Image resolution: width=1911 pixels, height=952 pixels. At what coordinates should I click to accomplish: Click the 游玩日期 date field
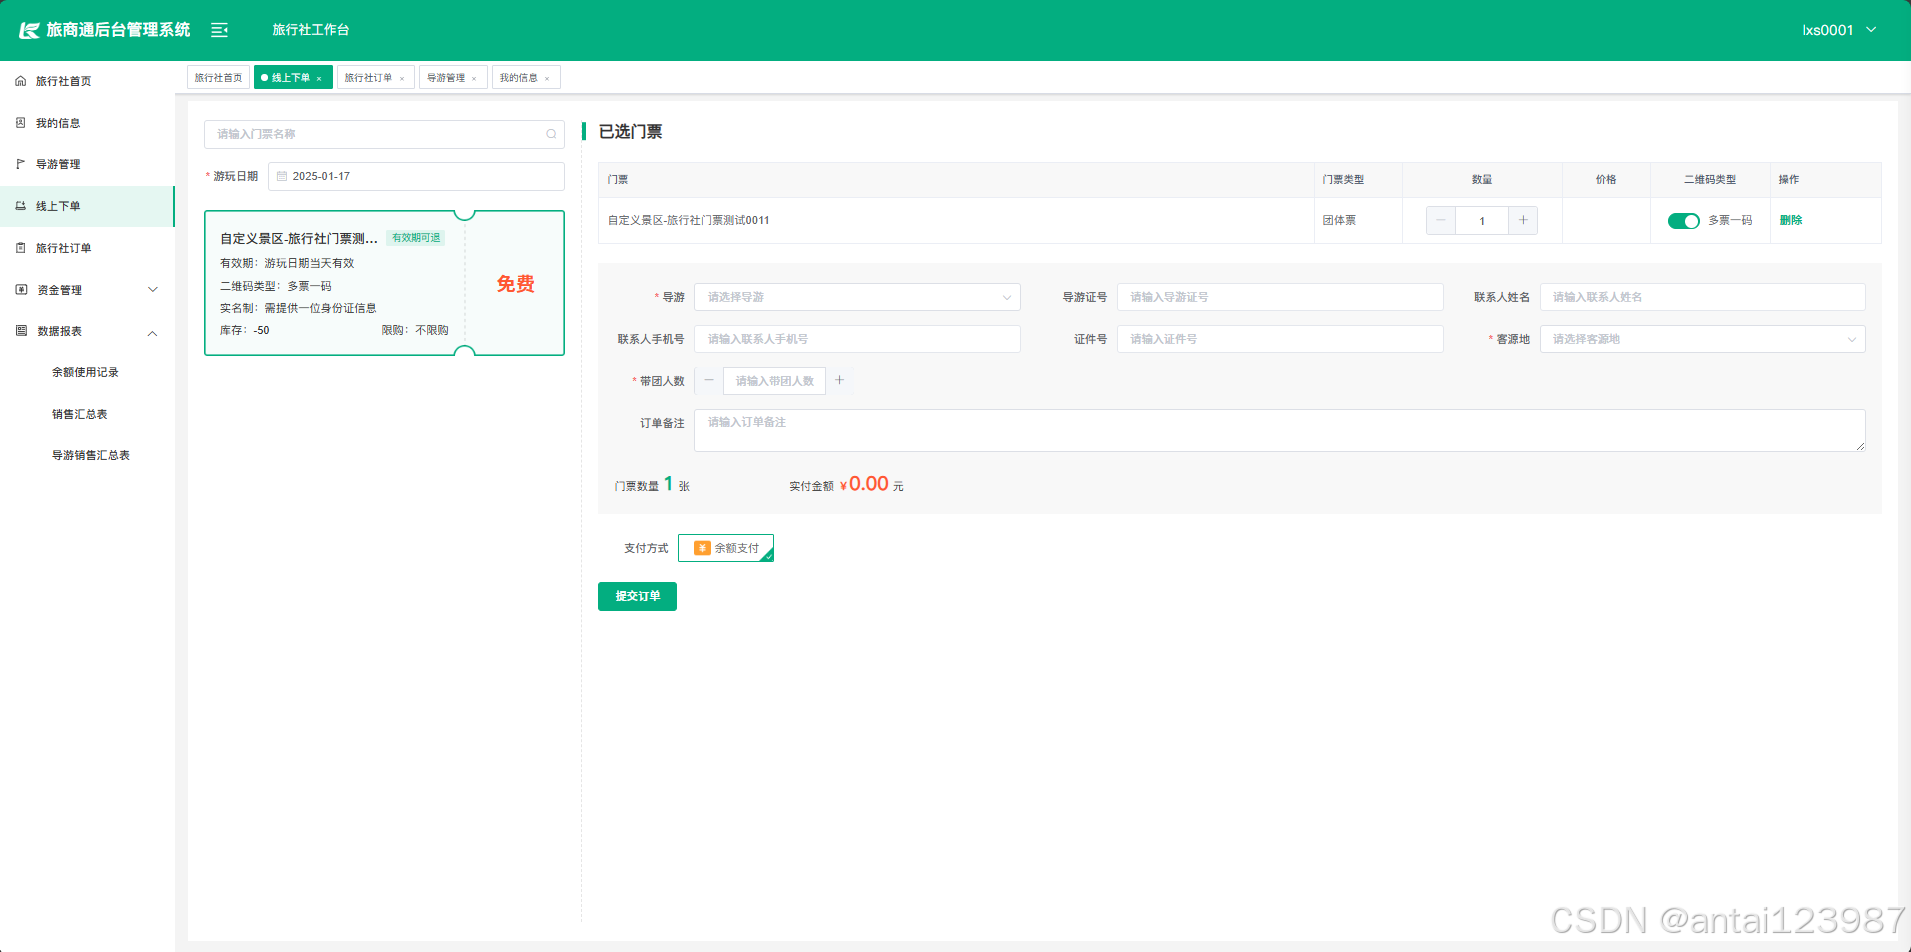coord(416,176)
